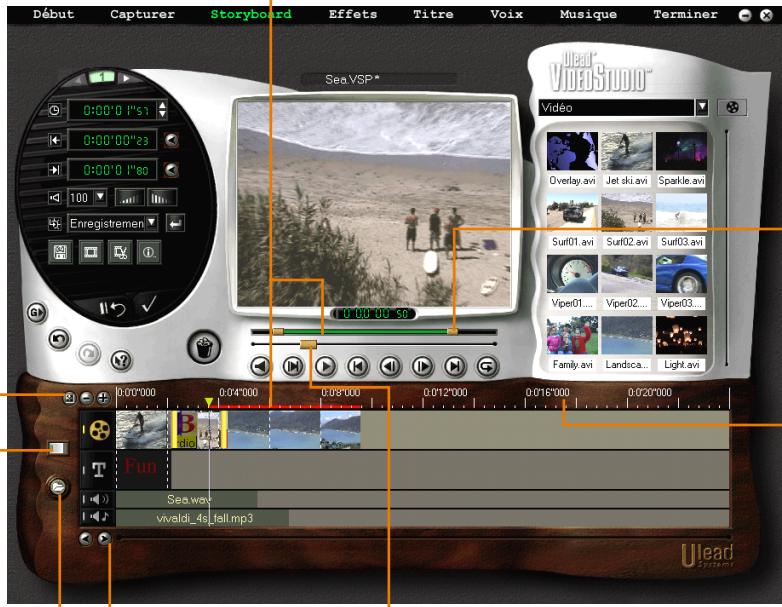Set mark-out with arrow button
This screenshot has height=607, width=782.
click(171, 170)
